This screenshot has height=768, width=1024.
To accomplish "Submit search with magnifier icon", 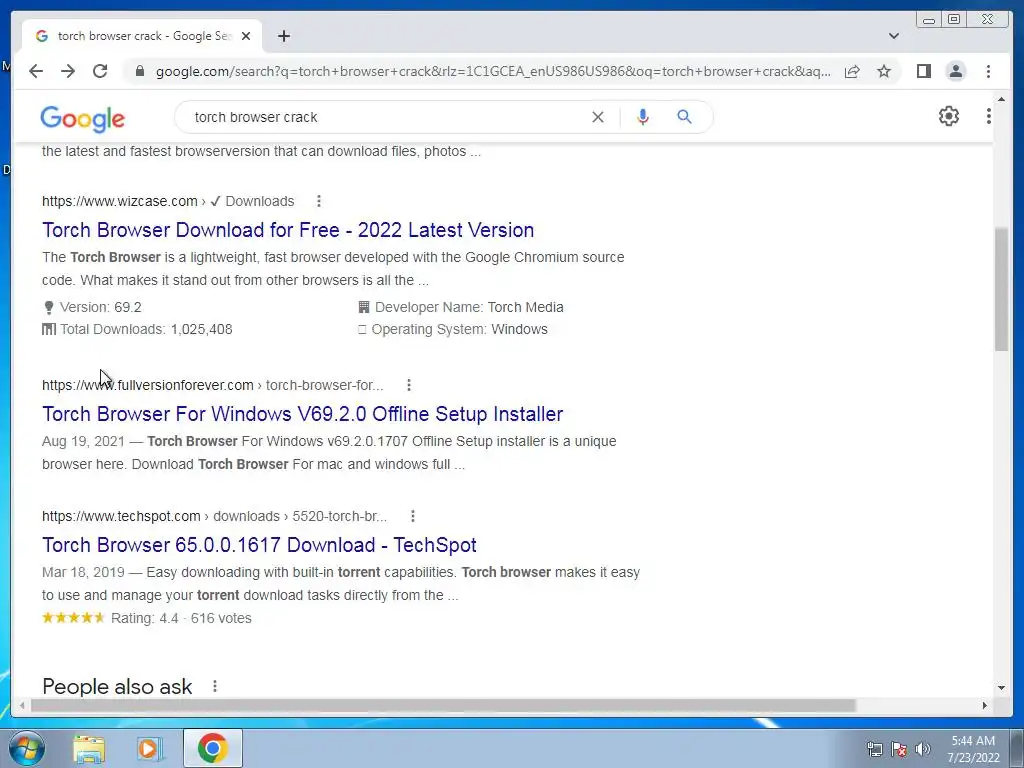I will tap(684, 117).
